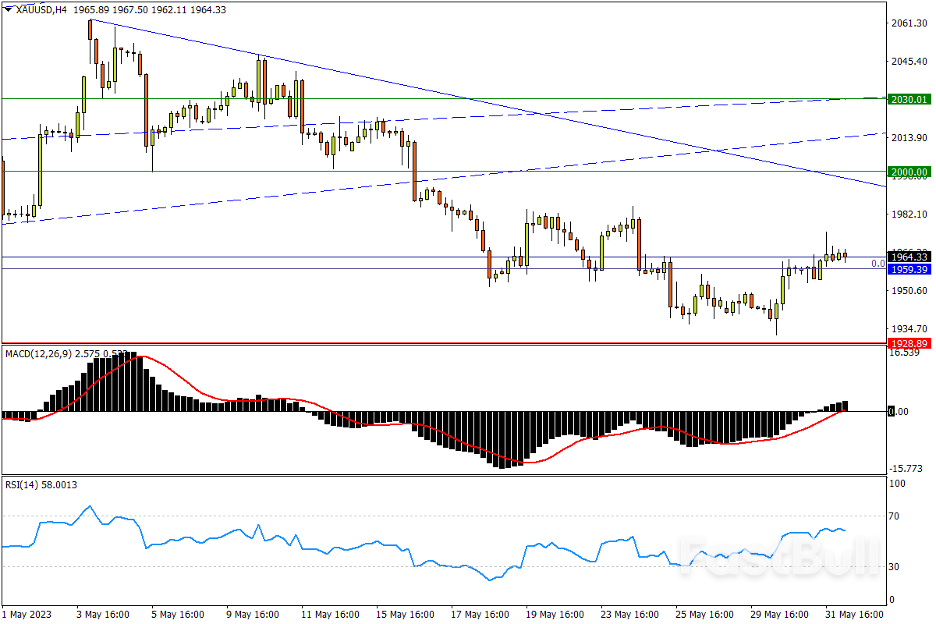Select the green 2030.01 price label

[910, 99]
